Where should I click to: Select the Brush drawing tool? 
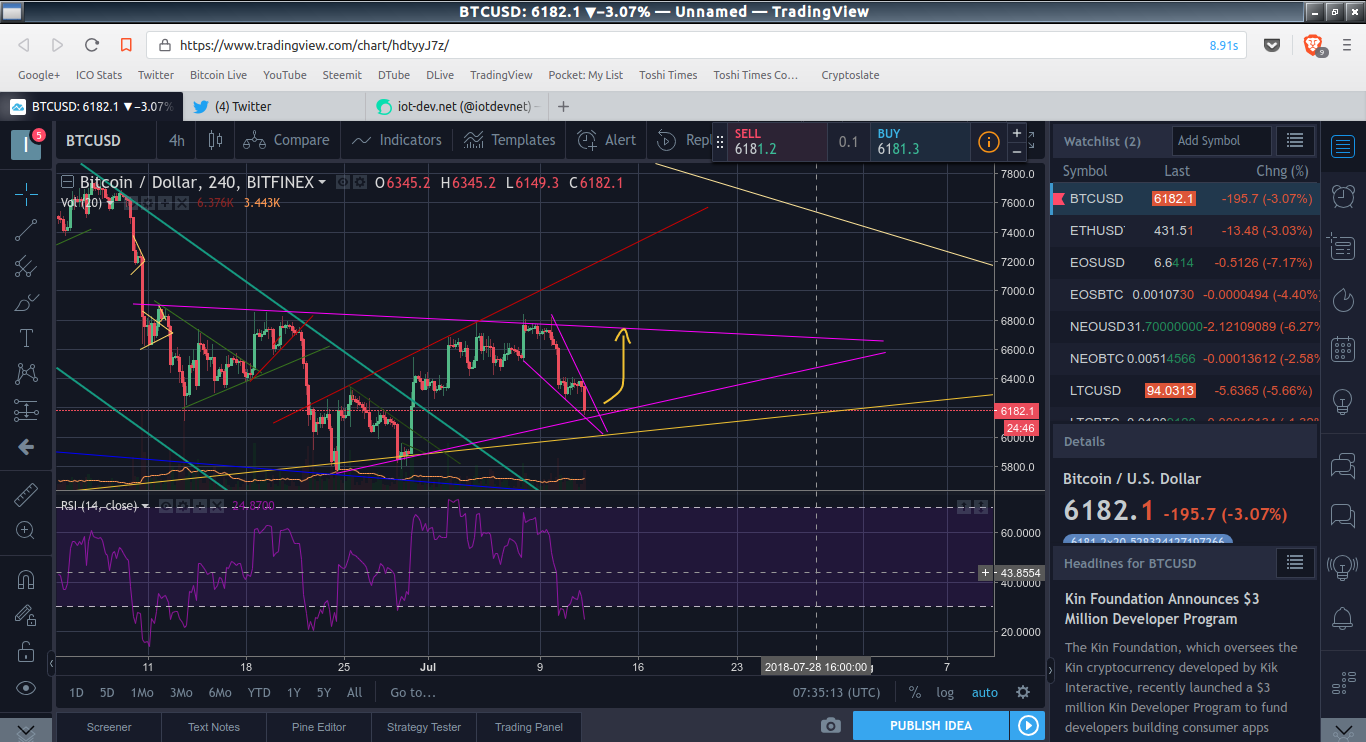click(x=26, y=302)
